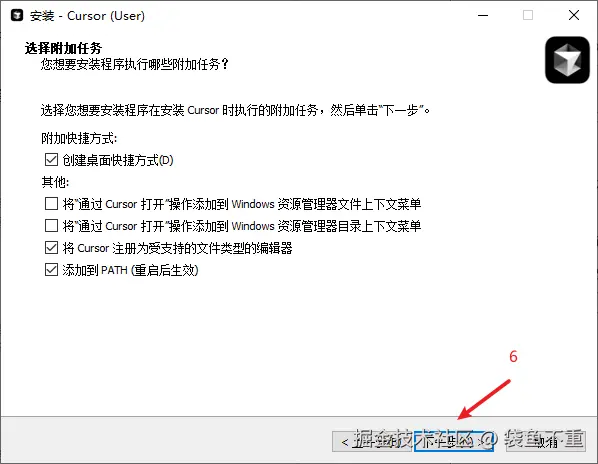Viewport: 598px width, 464px height.
Task: Click the "您想要安装程序执行哪些附加任务?" subtitle
Action: pos(135,64)
